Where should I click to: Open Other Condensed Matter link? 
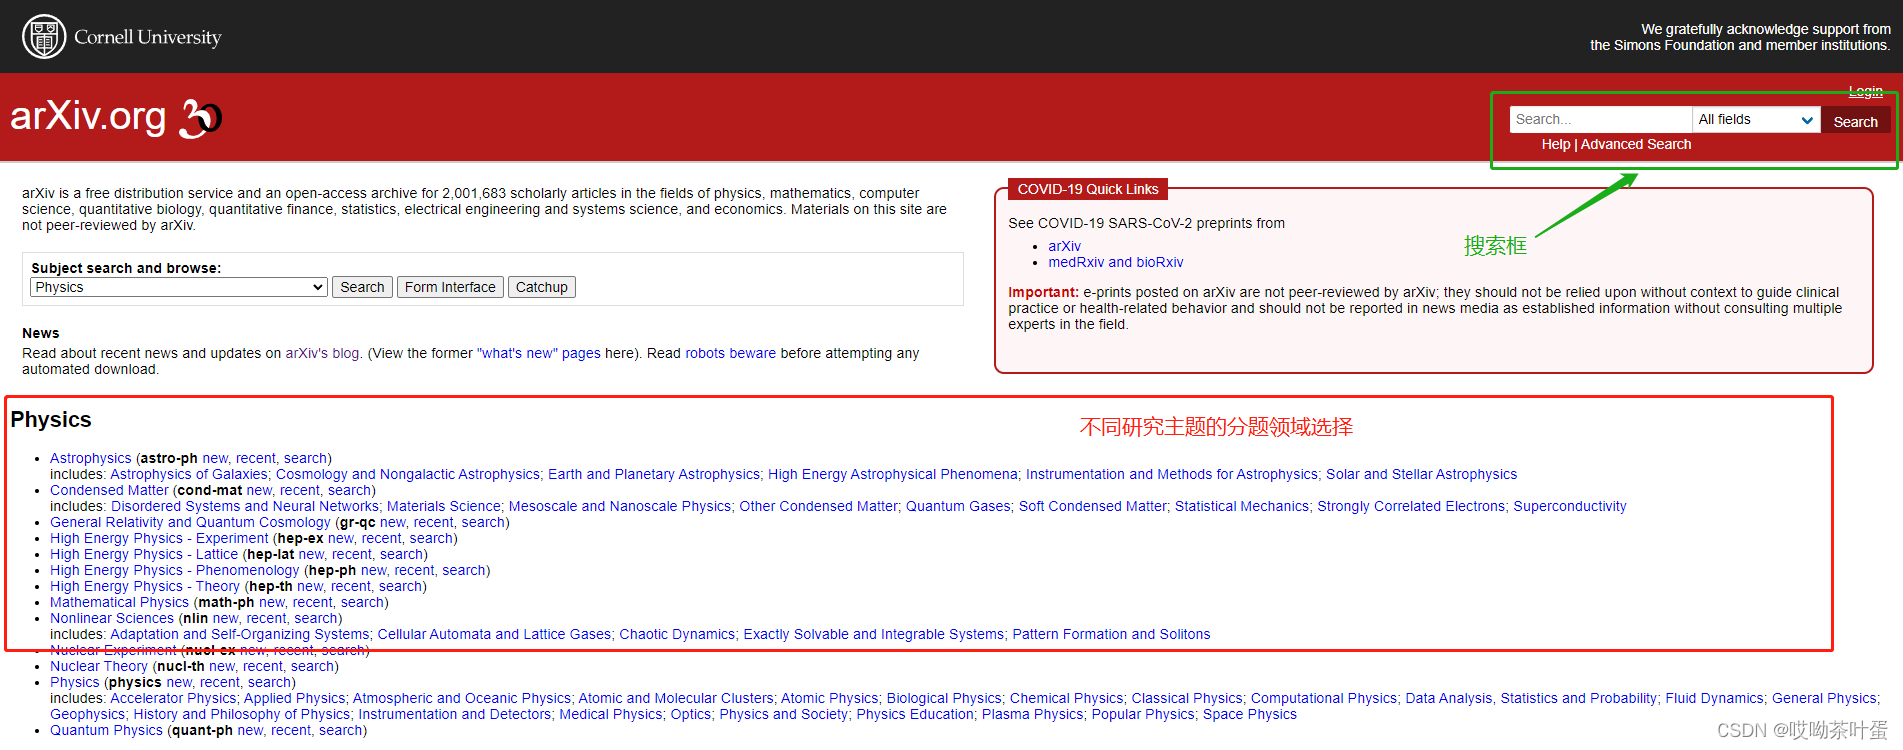click(818, 506)
